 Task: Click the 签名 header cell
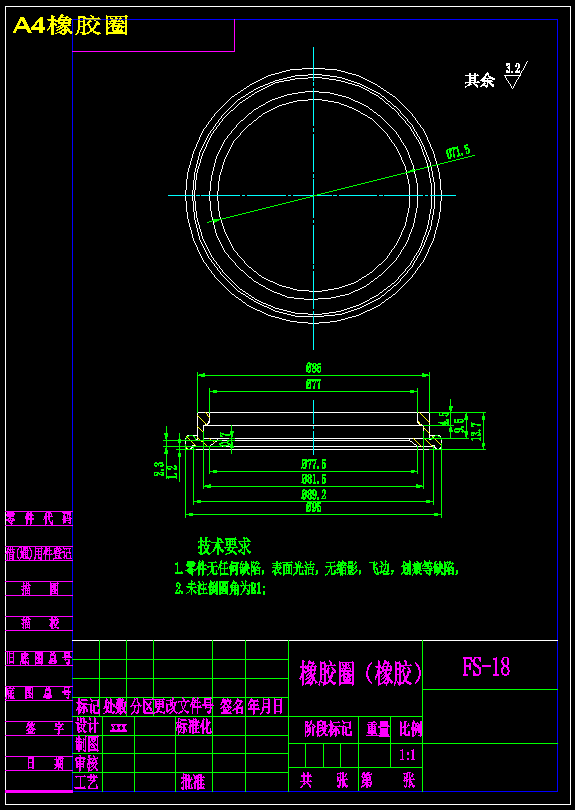(232, 706)
